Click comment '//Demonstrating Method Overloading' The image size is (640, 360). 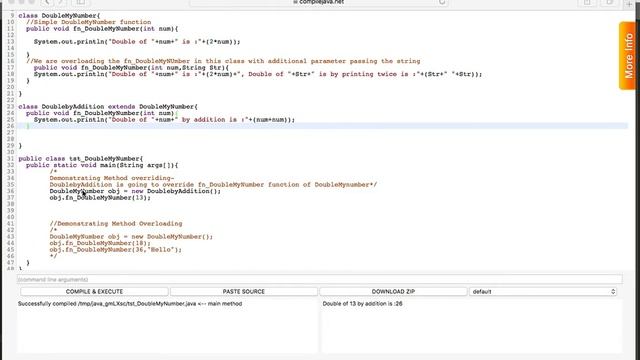(116, 224)
